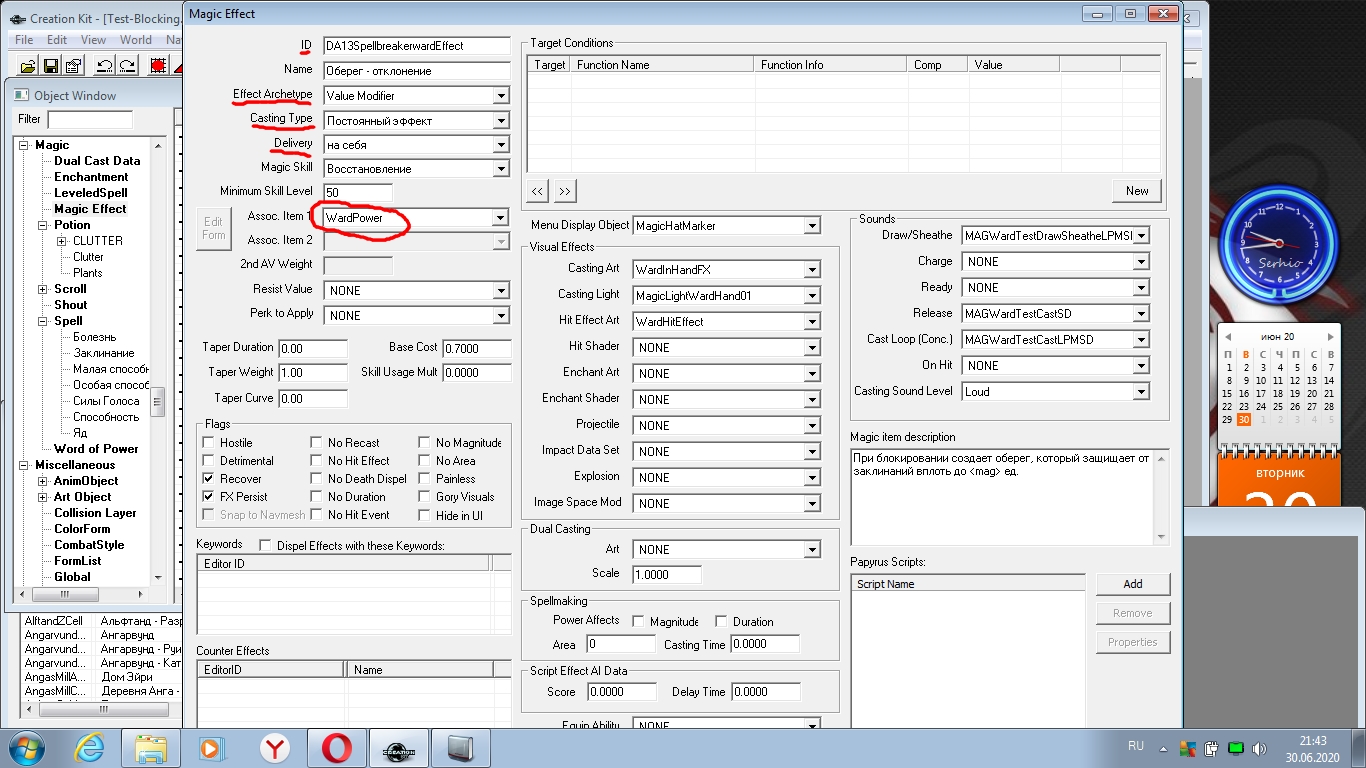
Task: Click the Add button for Papyrus Scripts
Action: tap(1132, 584)
